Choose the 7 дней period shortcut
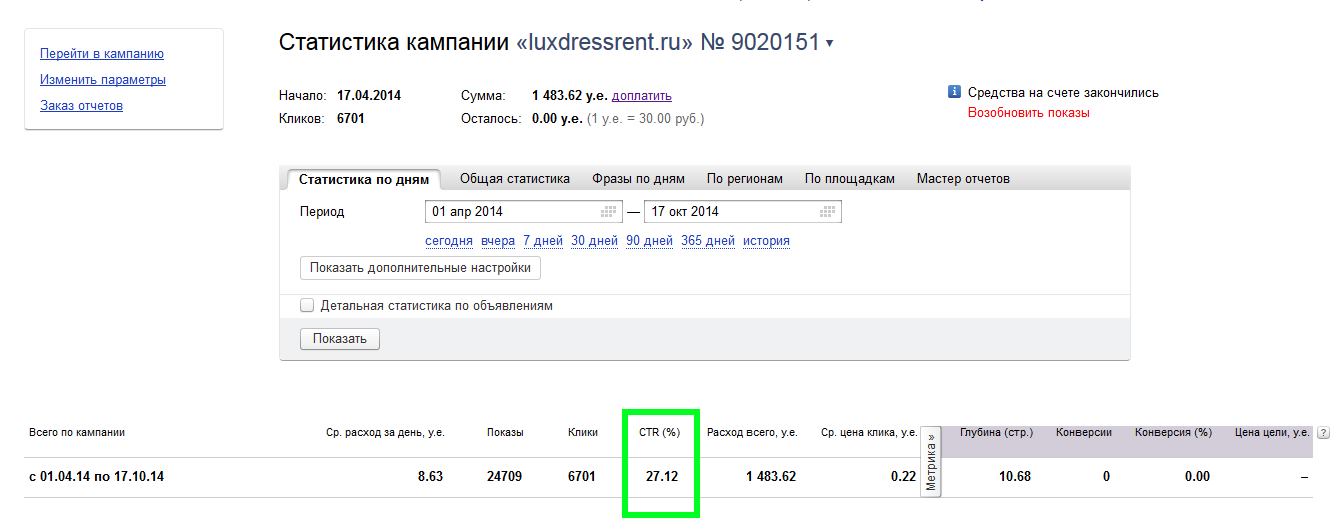The height and width of the screenshot is (529, 1338). click(543, 241)
